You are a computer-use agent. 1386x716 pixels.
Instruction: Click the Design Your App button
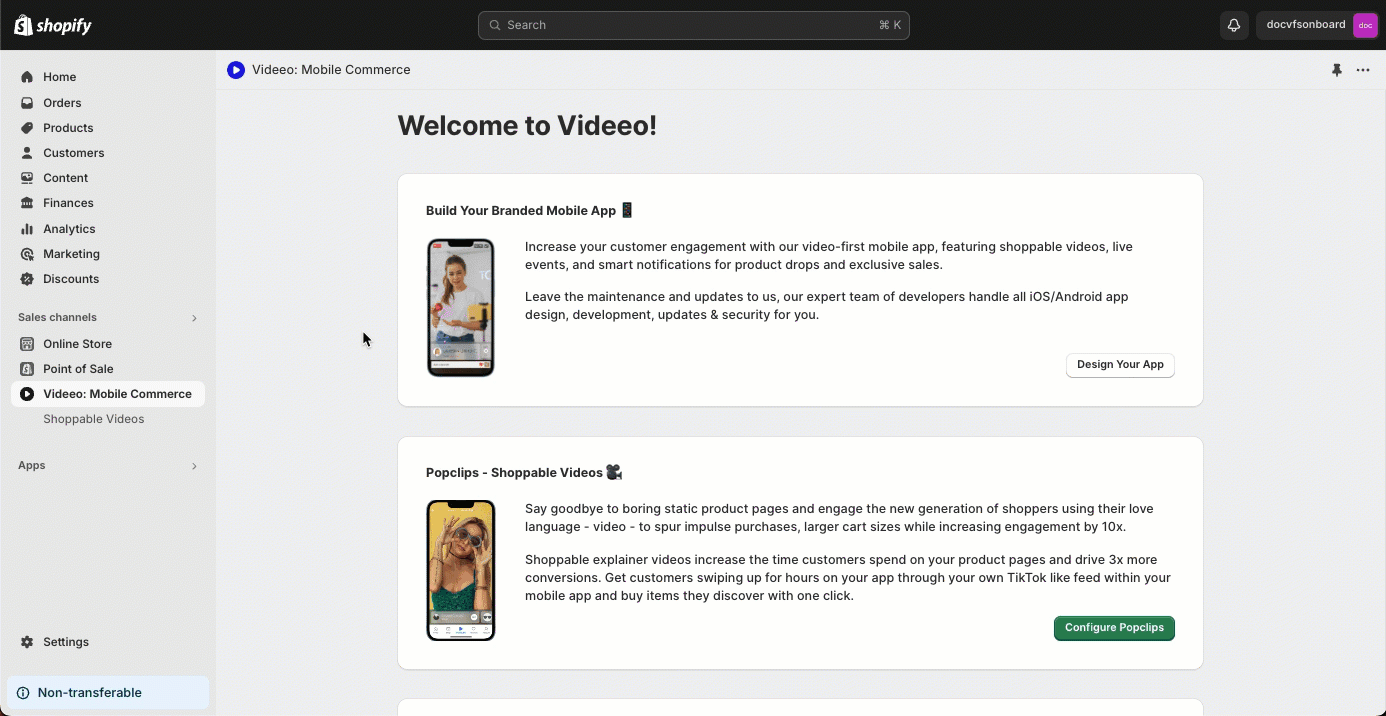(1119, 365)
